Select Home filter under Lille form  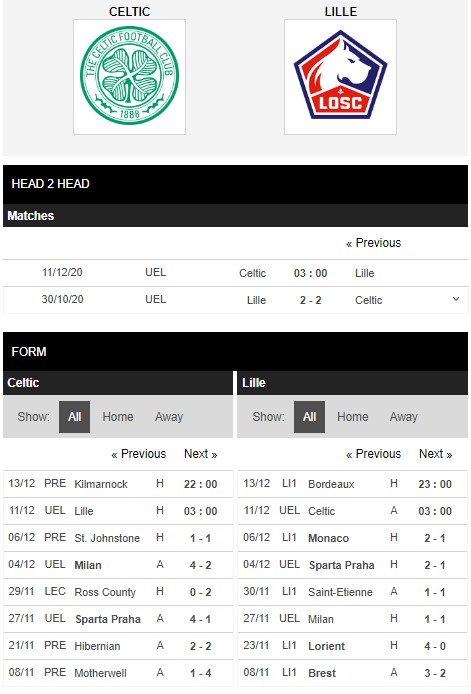coord(353,417)
